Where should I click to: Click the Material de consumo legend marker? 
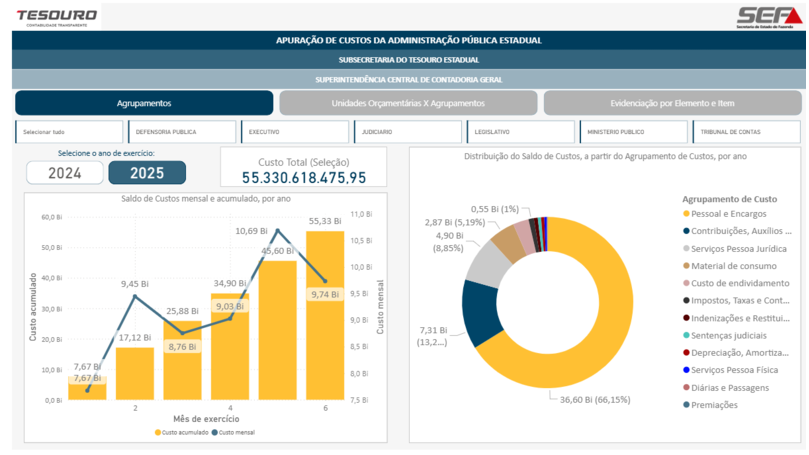[686, 266]
